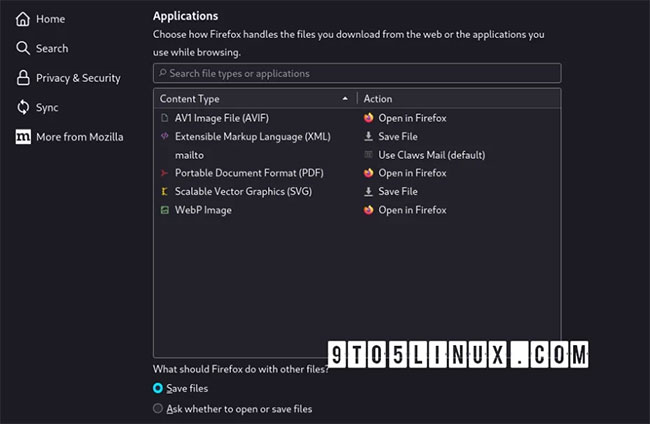Select the AV1 Image File (AVIF) row
Viewport: 650px width, 424px height.
[x=357, y=118]
